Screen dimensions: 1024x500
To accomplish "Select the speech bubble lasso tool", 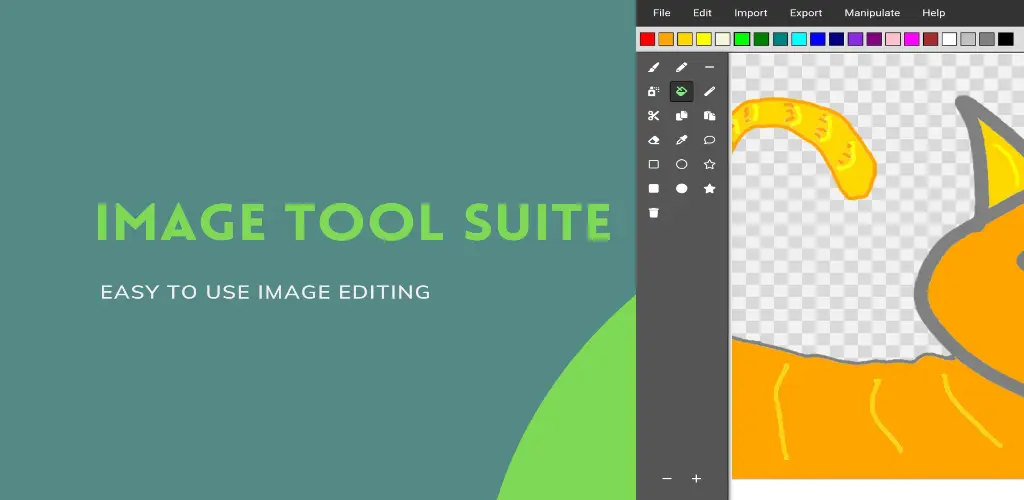I will tap(709, 140).
